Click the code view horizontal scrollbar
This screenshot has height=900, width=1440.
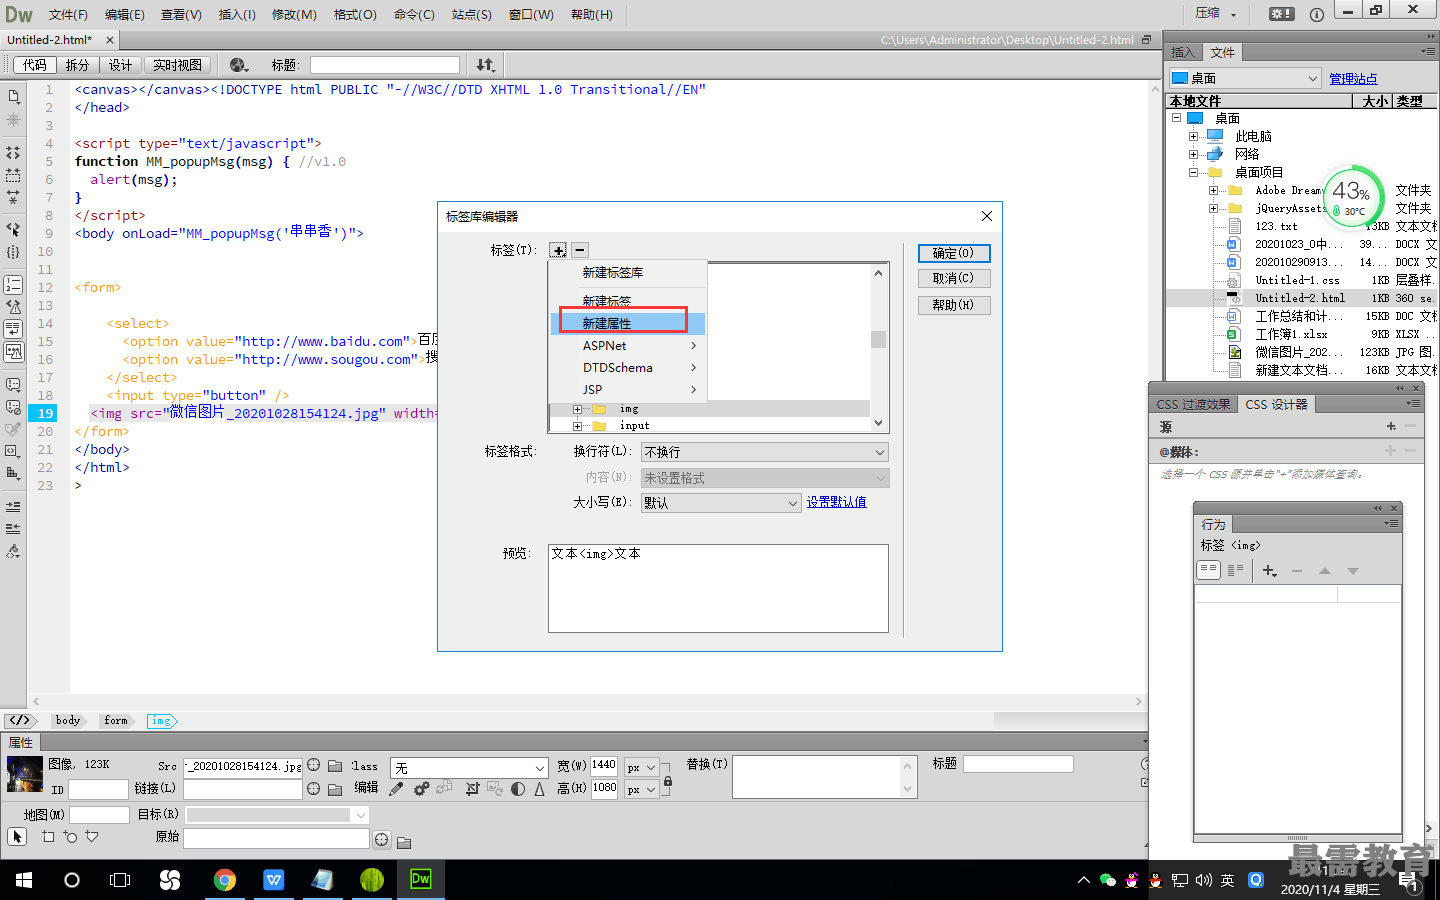(x=587, y=702)
